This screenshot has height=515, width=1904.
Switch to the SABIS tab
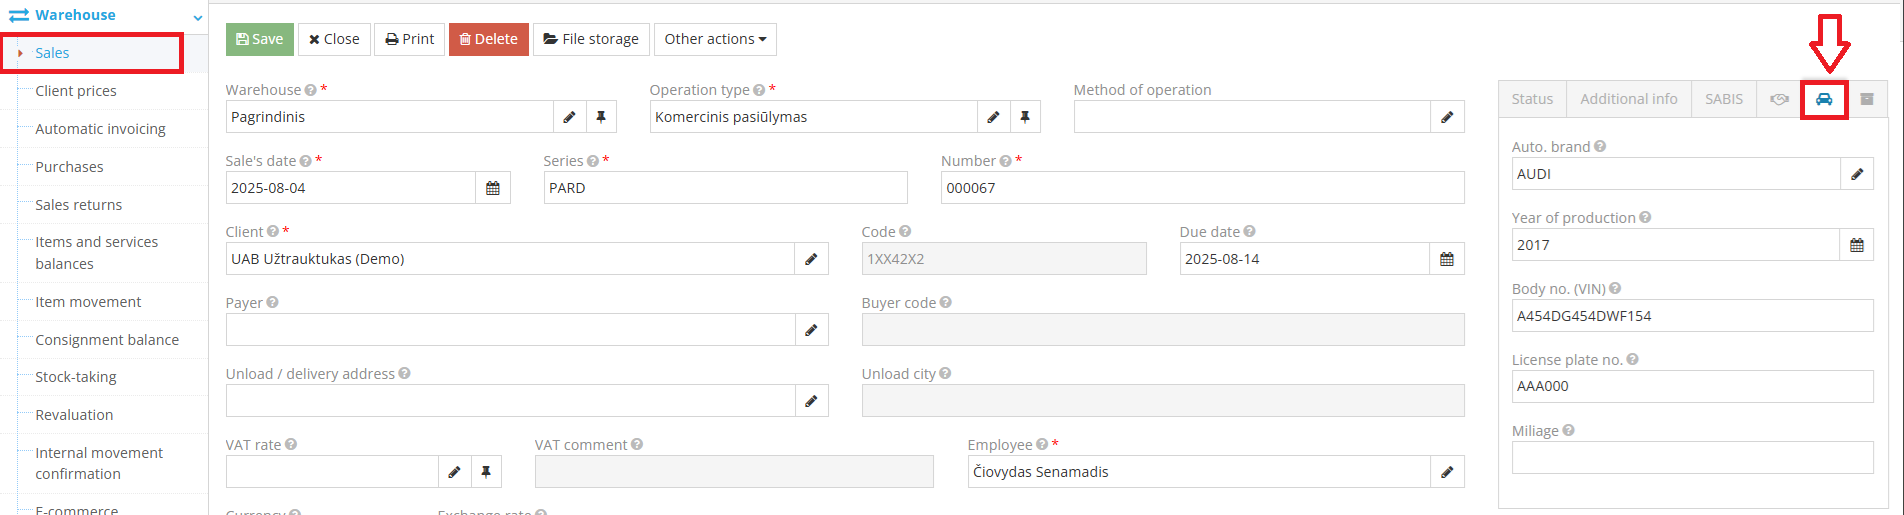point(1723,99)
